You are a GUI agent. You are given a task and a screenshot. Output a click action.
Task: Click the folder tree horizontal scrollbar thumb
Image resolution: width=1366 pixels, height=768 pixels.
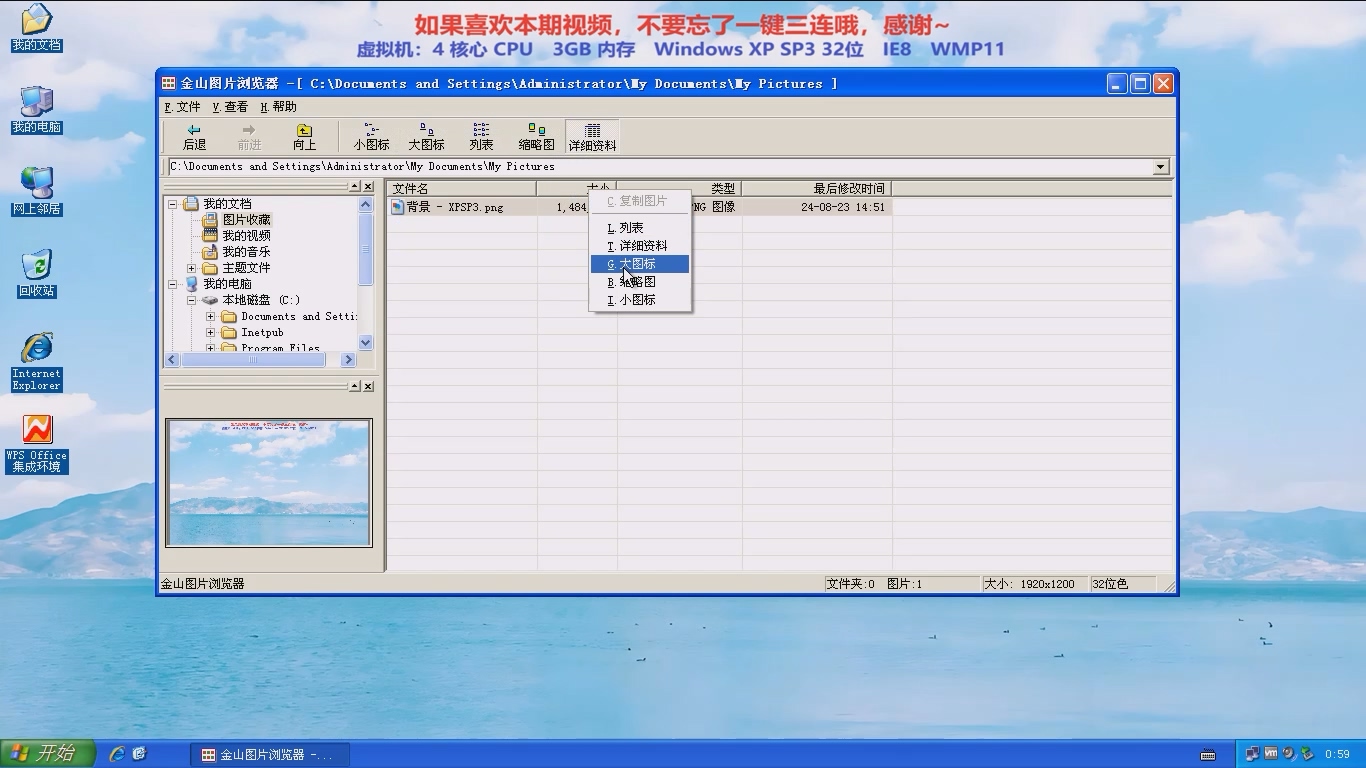(252, 360)
